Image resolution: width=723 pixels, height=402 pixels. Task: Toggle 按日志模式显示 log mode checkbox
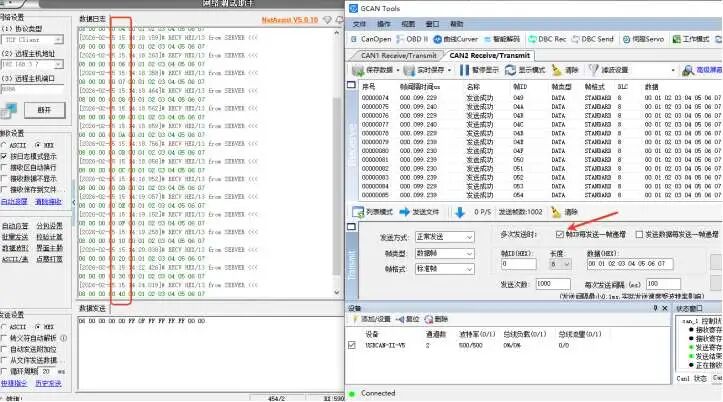(4, 157)
